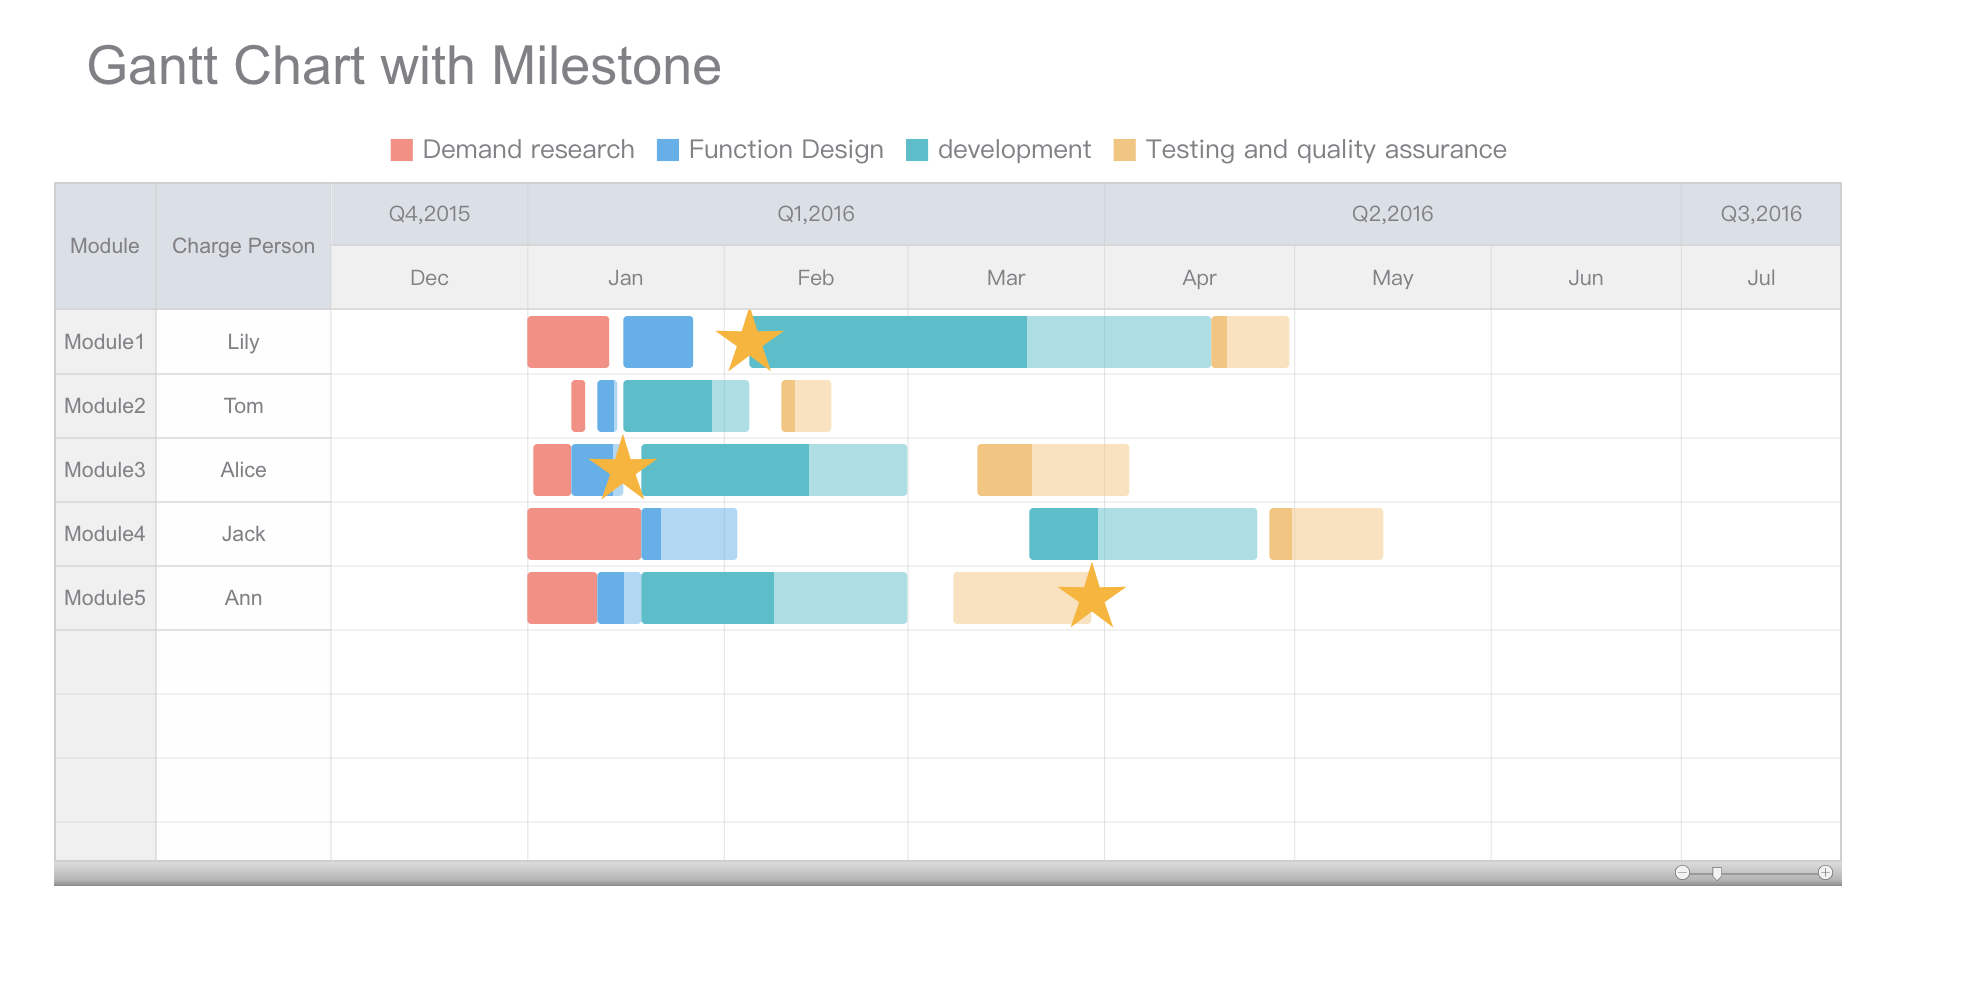Click the zoom slider handle
Image resolution: width=1978 pixels, height=1000 pixels.
1717,873
